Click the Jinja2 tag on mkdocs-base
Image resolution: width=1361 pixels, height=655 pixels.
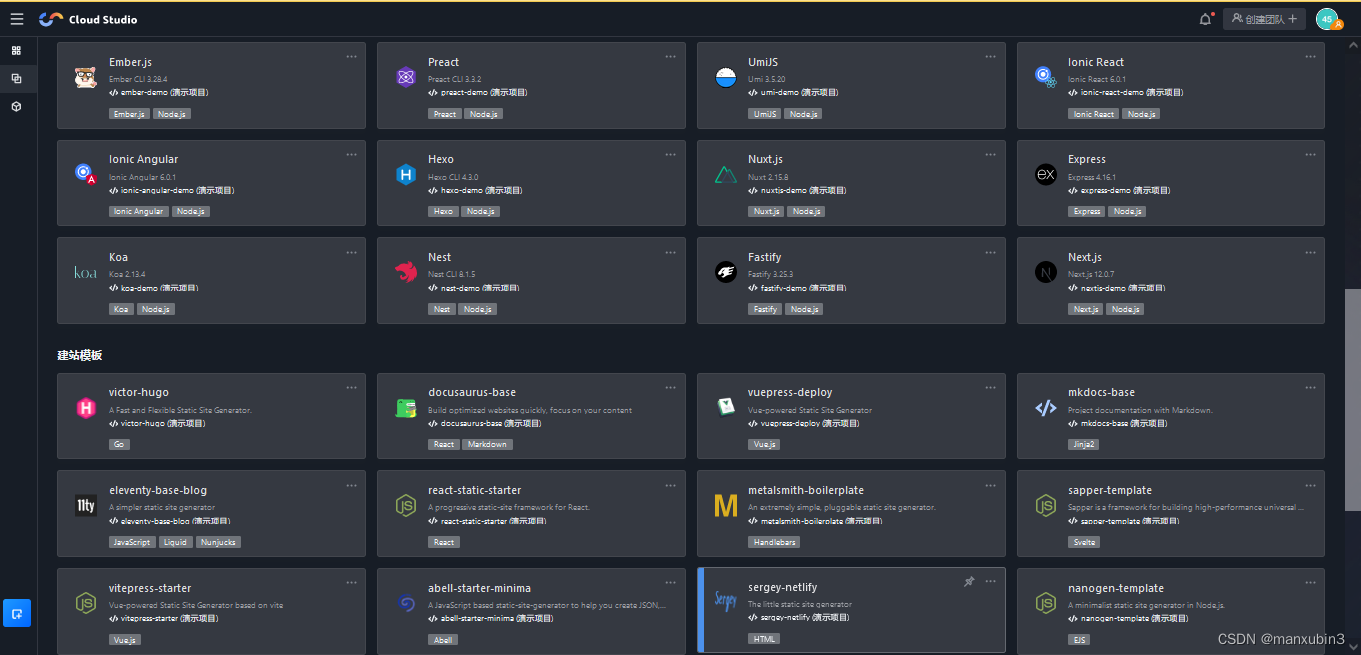(x=1083, y=444)
